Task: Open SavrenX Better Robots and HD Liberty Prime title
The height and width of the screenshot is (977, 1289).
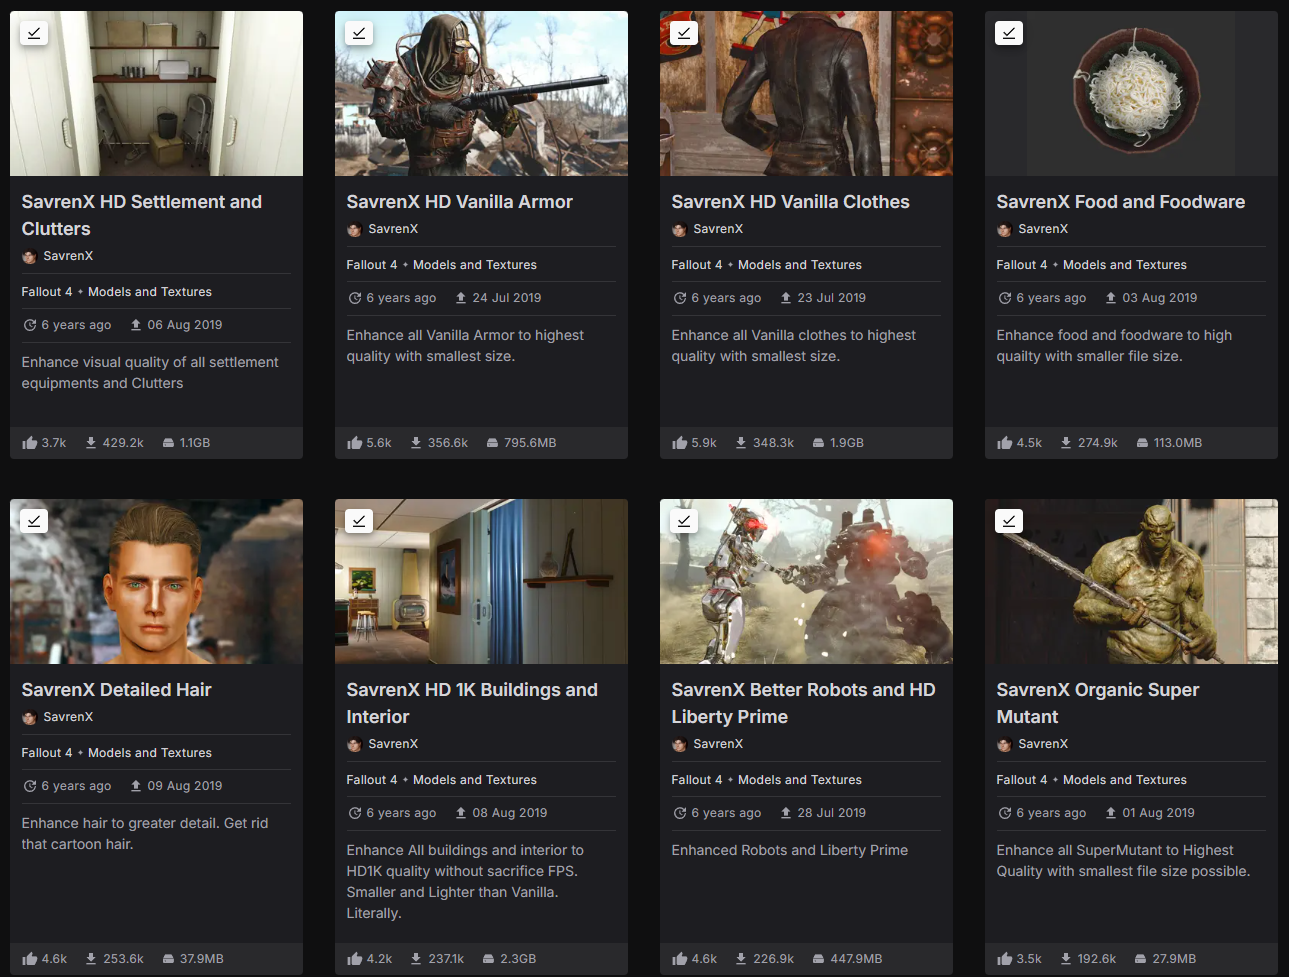Action: click(803, 703)
